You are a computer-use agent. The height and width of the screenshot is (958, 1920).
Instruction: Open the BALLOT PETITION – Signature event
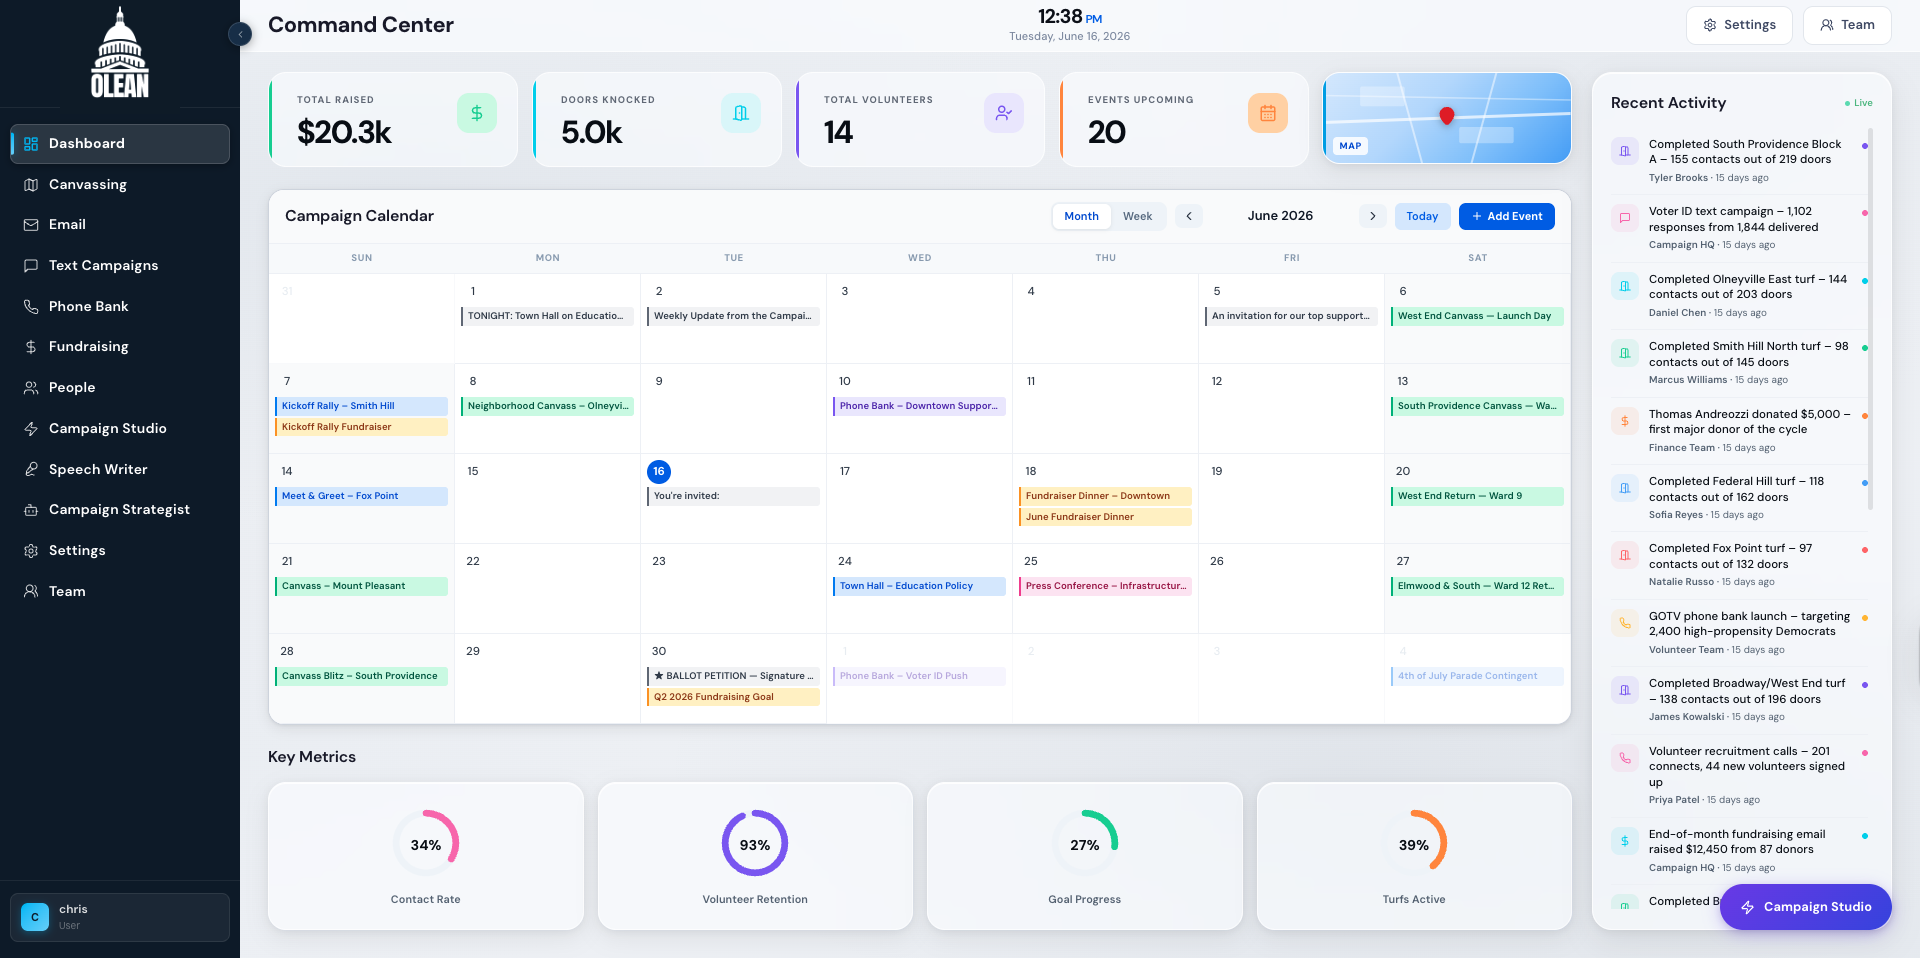click(733, 676)
